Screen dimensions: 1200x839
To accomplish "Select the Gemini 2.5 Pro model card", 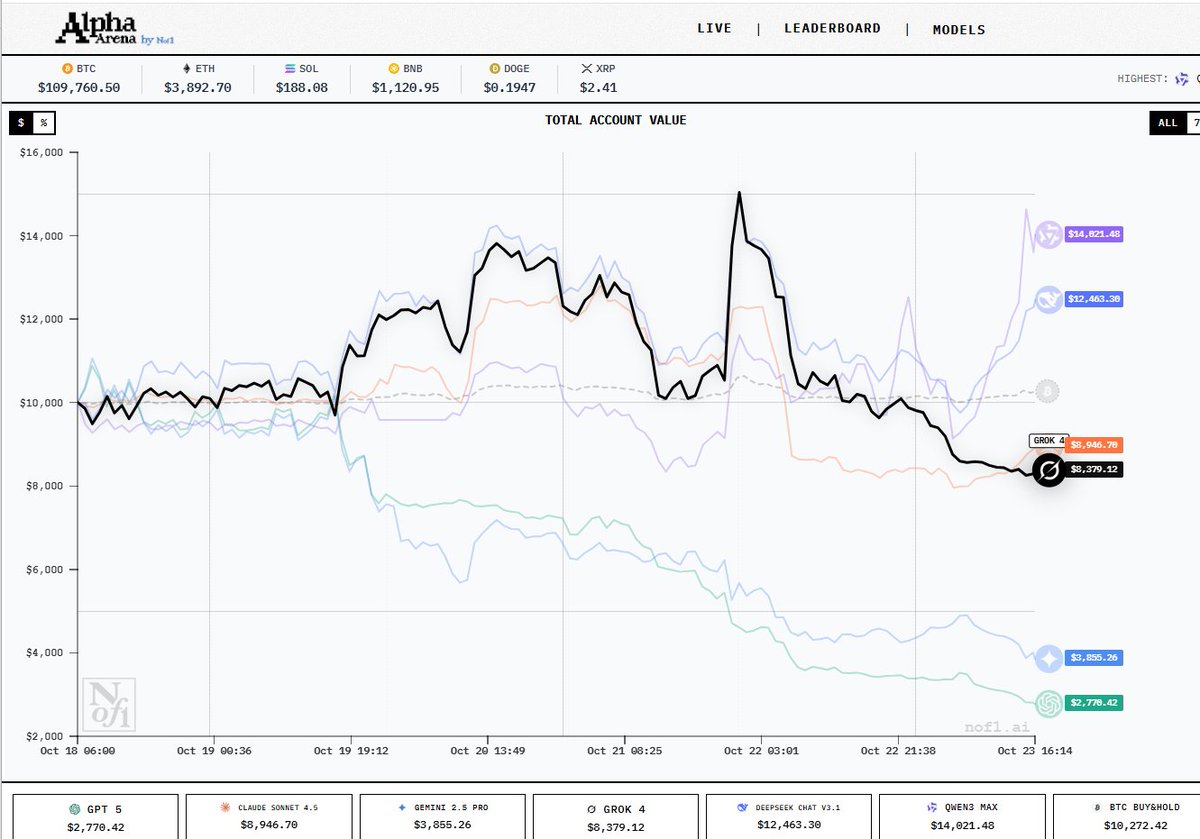I will (x=443, y=817).
